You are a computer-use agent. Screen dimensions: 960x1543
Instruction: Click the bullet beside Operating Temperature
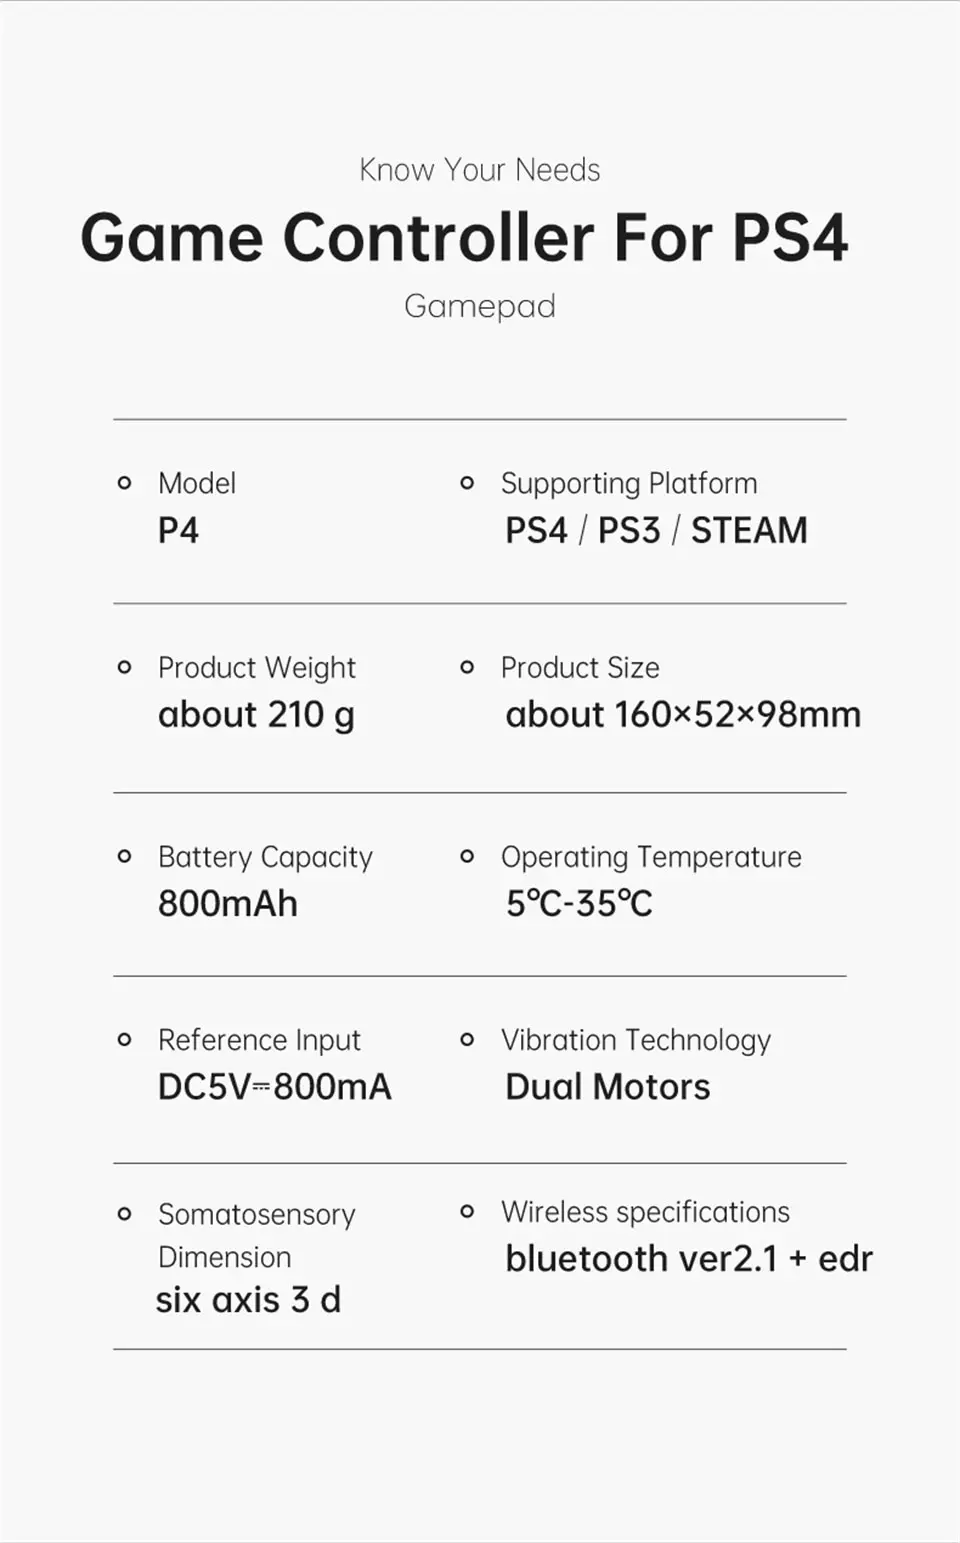point(467,856)
